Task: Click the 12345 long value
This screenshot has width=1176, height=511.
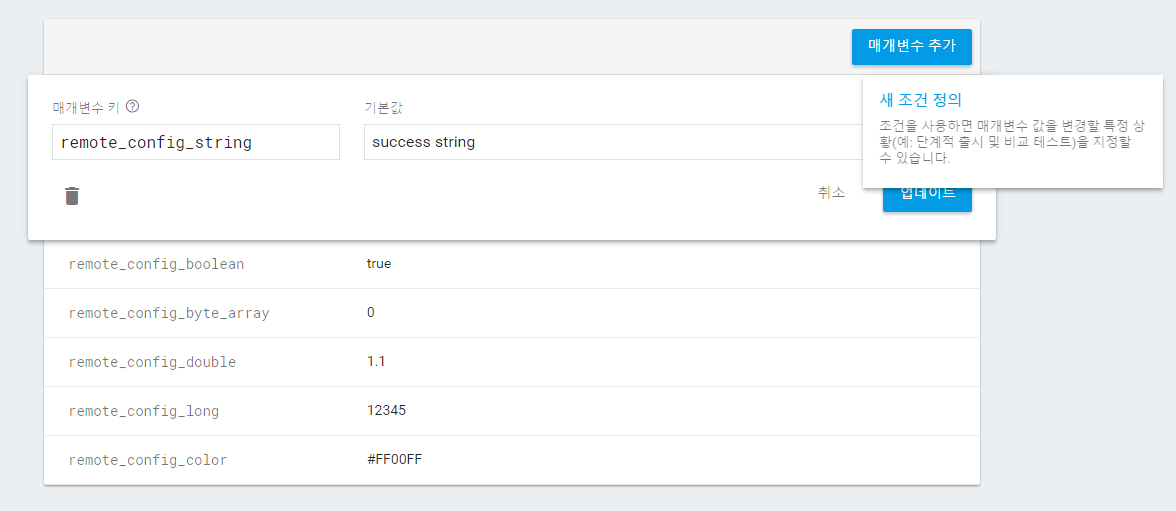Action: (386, 411)
